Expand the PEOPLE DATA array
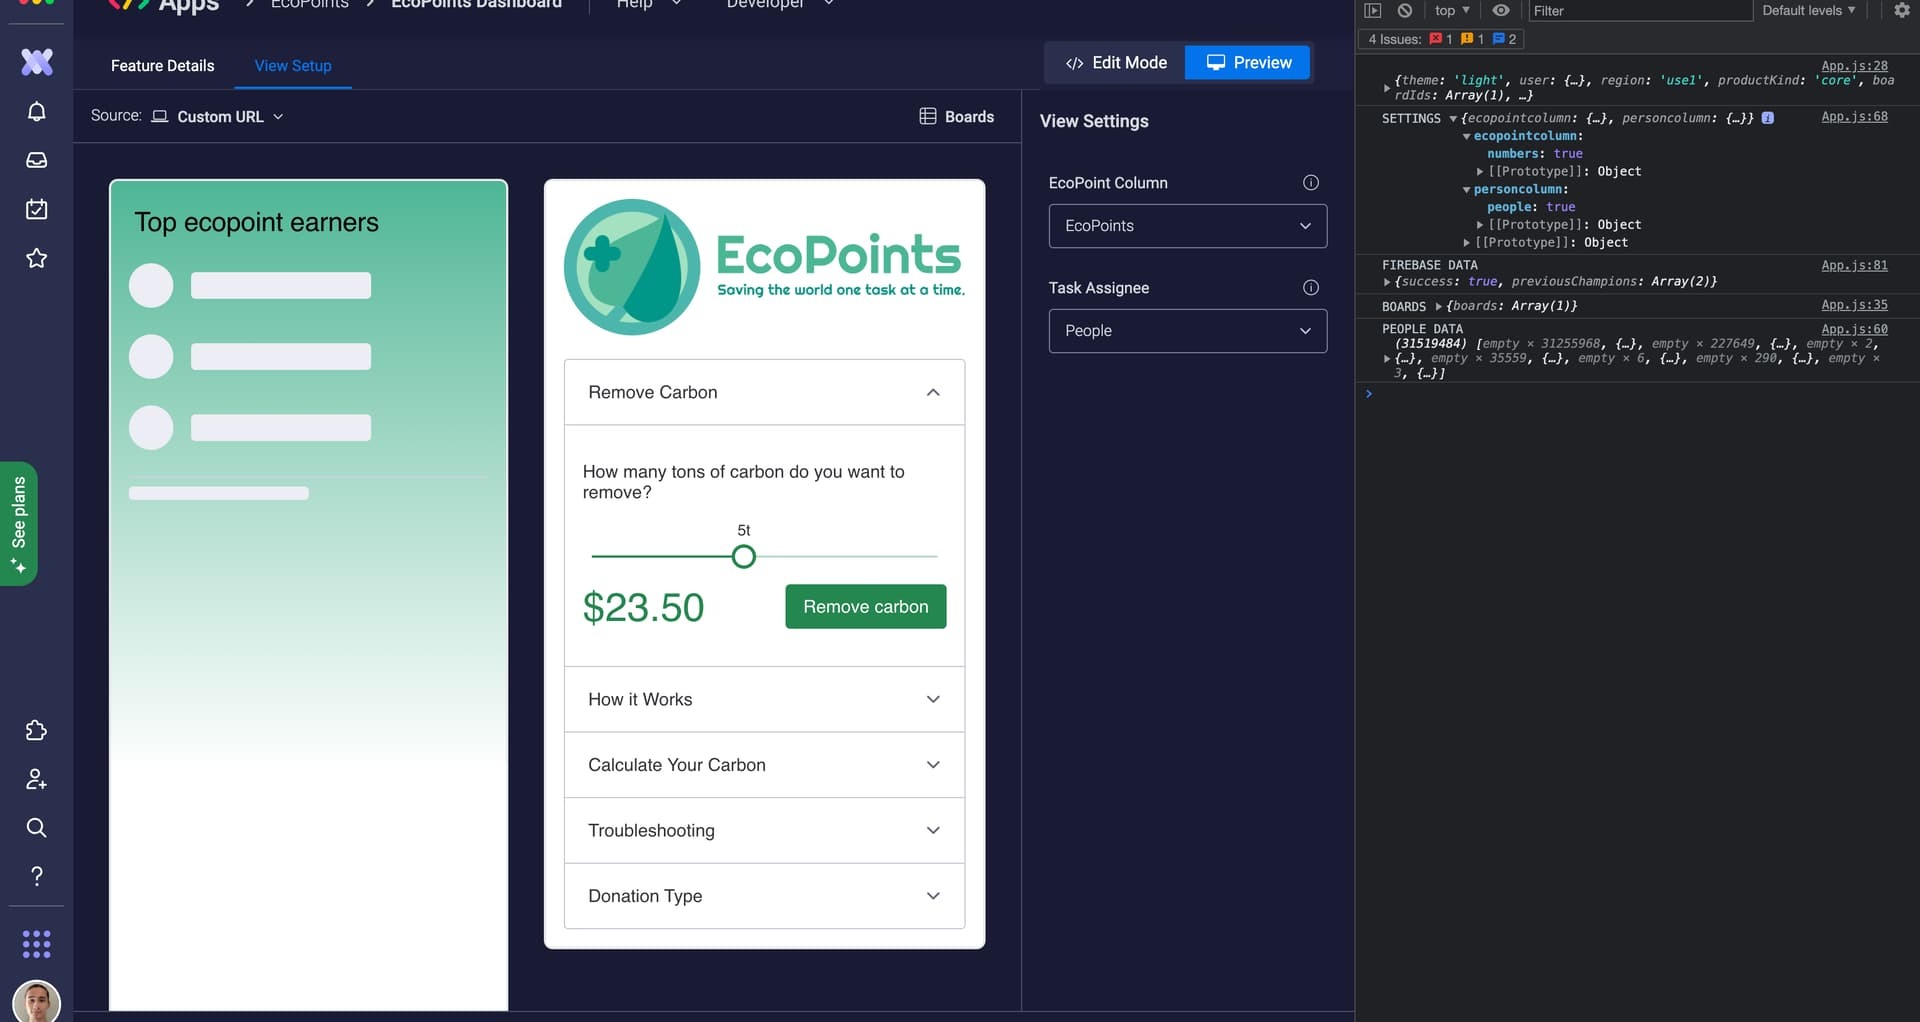1920x1022 pixels. (1387, 358)
